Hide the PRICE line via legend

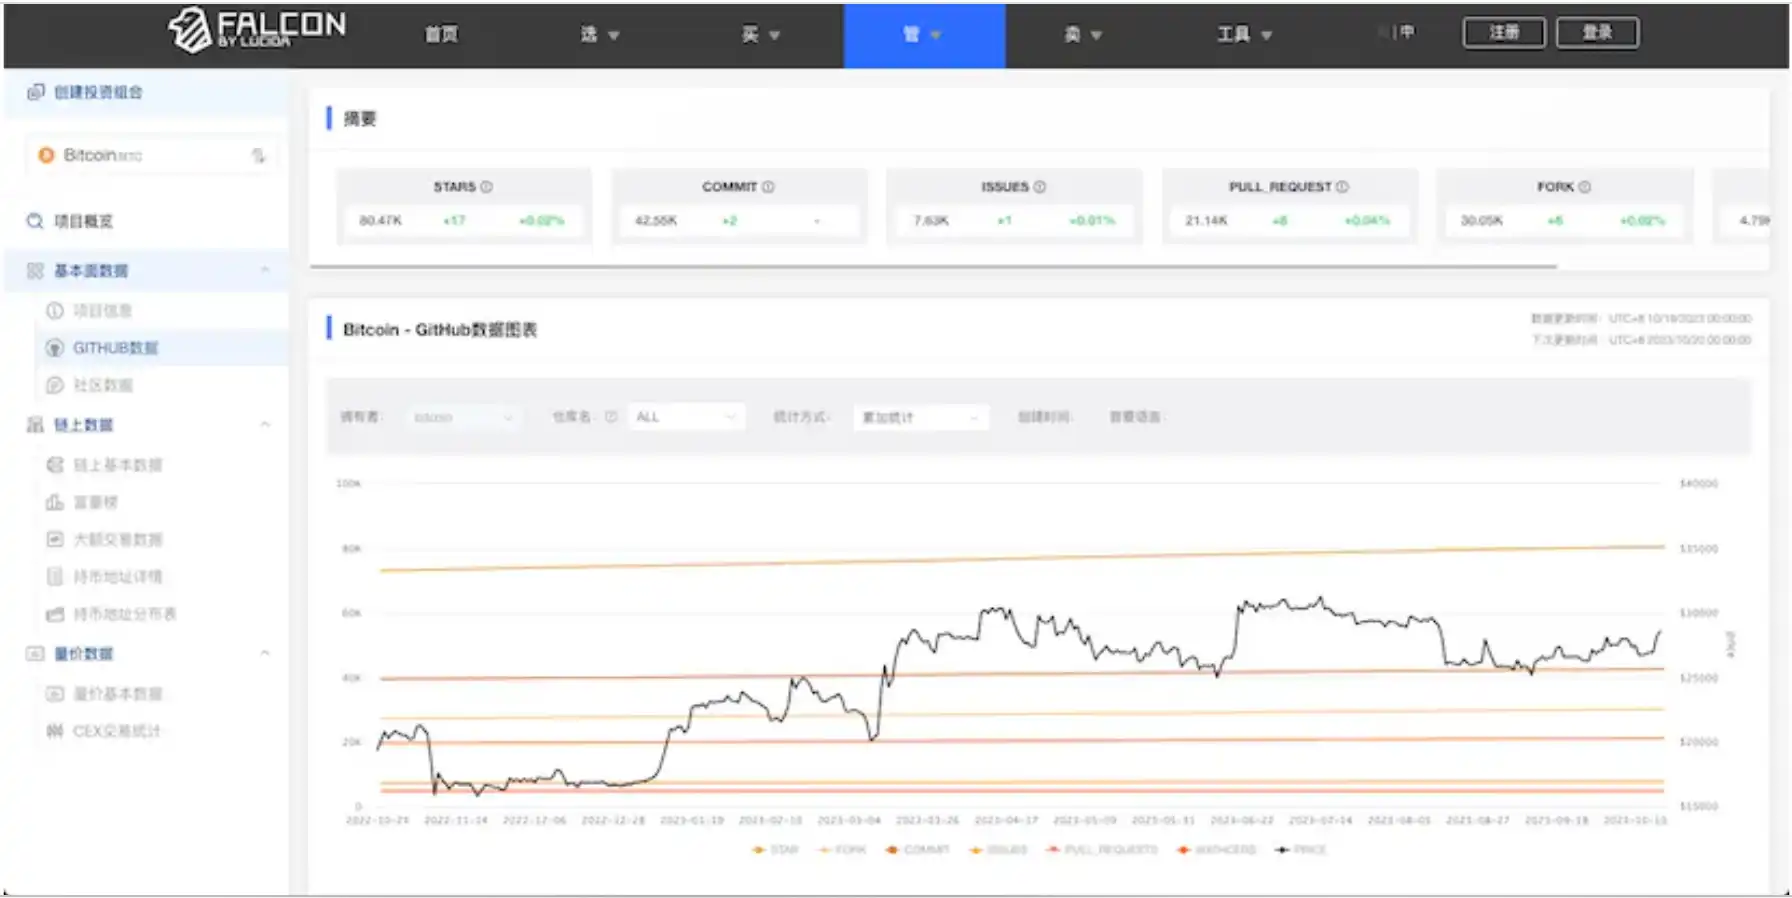1300,850
